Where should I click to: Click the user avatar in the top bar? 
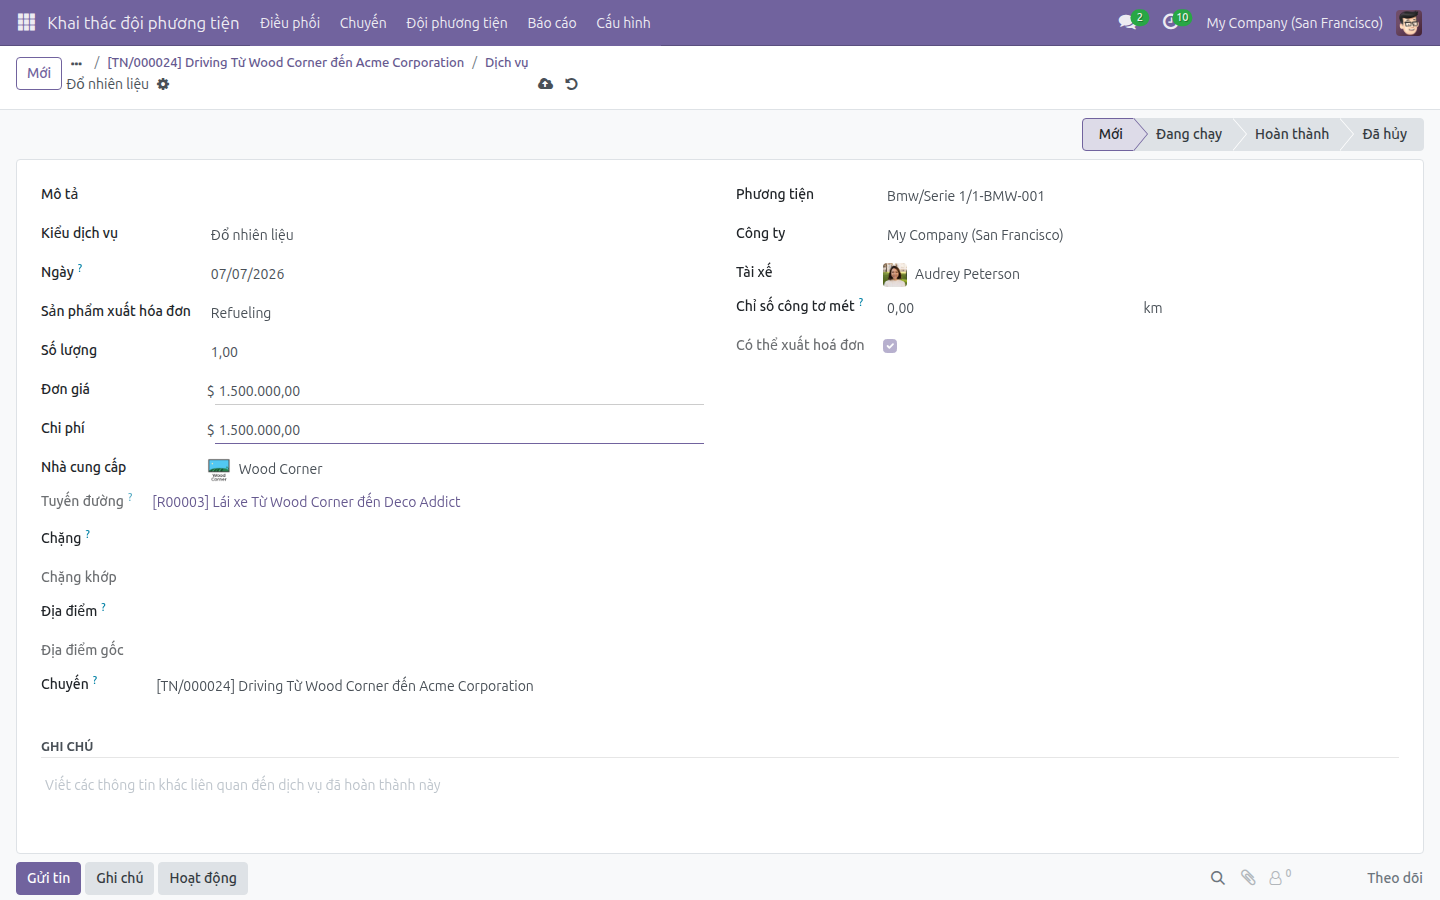click(1409, 22)
